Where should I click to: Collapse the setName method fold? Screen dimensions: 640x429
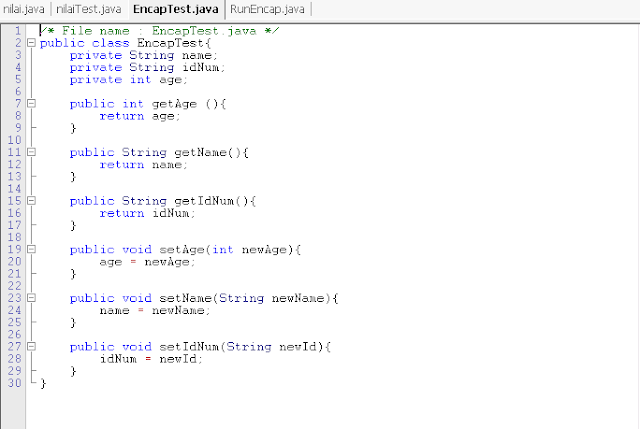pyautogui.click(x=31, y=298)
